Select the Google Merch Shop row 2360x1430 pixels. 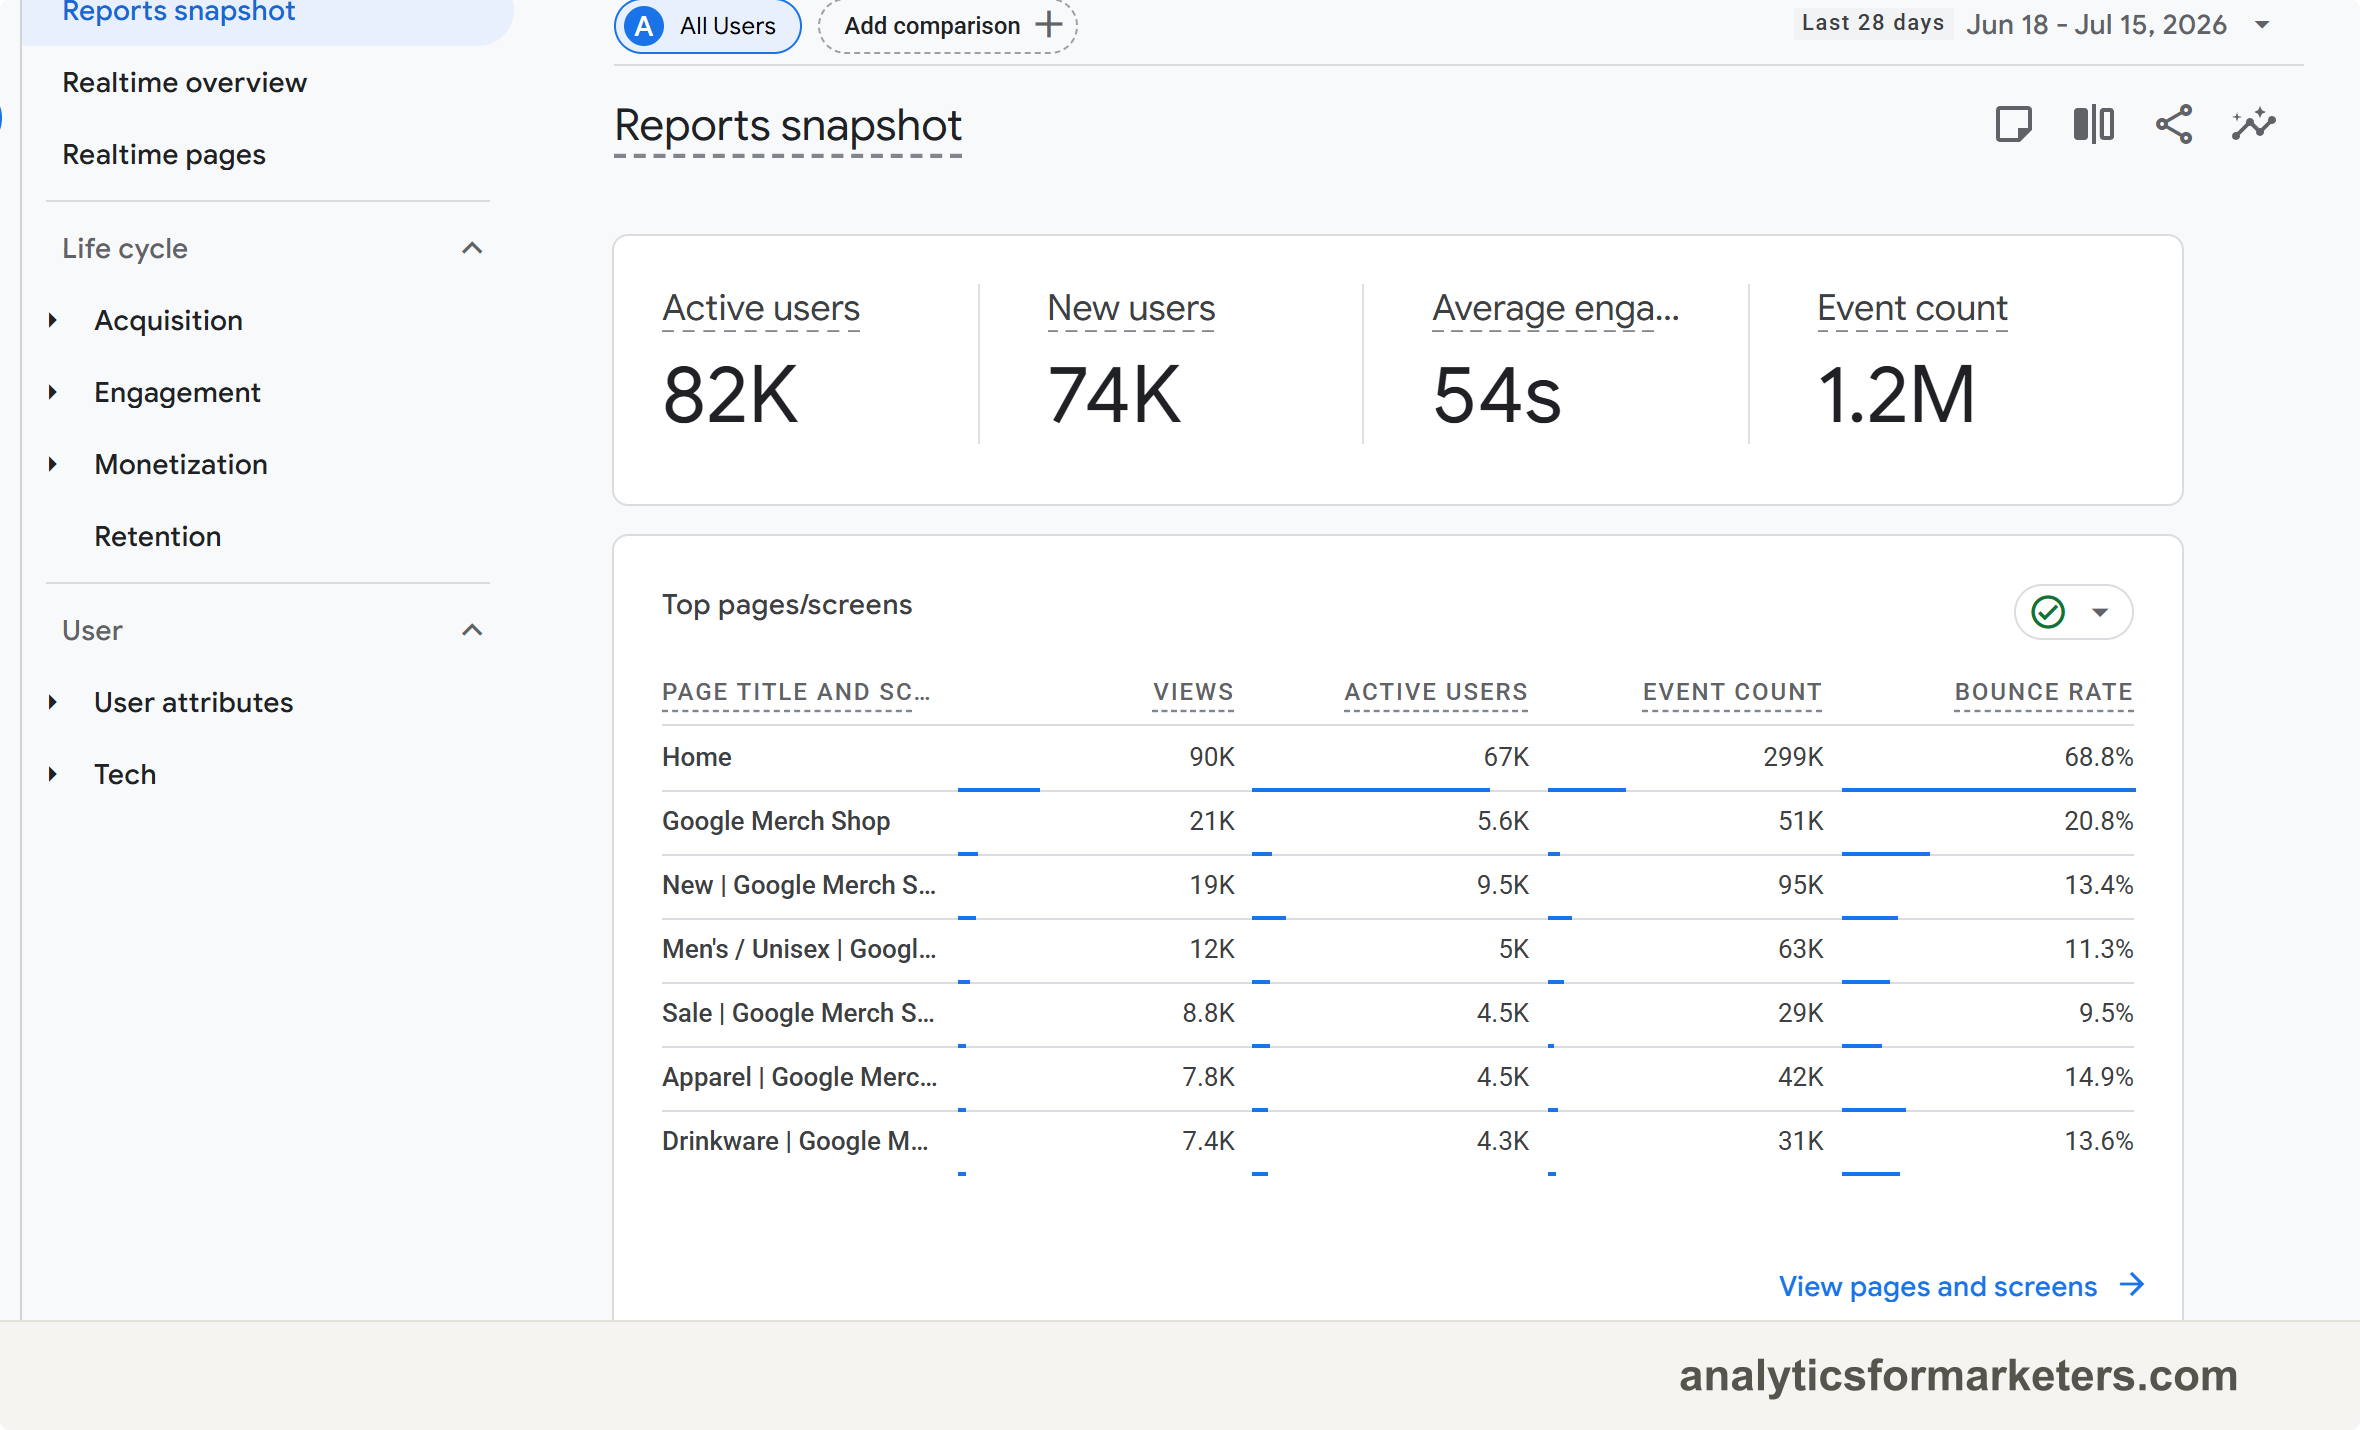1398,821
